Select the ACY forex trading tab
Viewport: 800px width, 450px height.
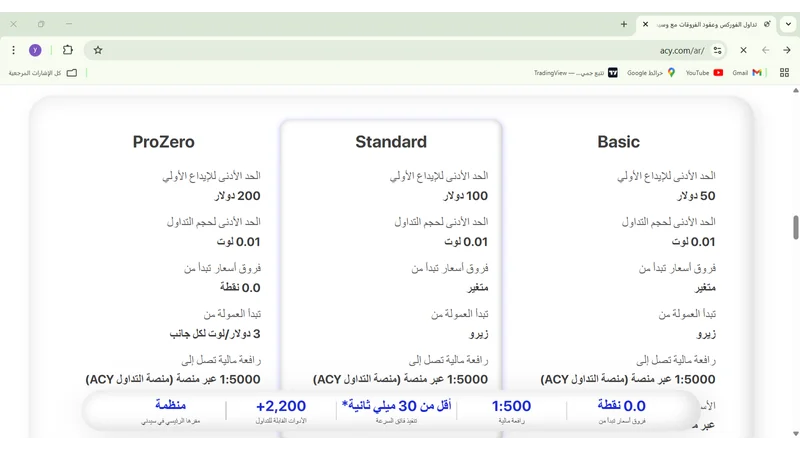click(x=707, y=24)
